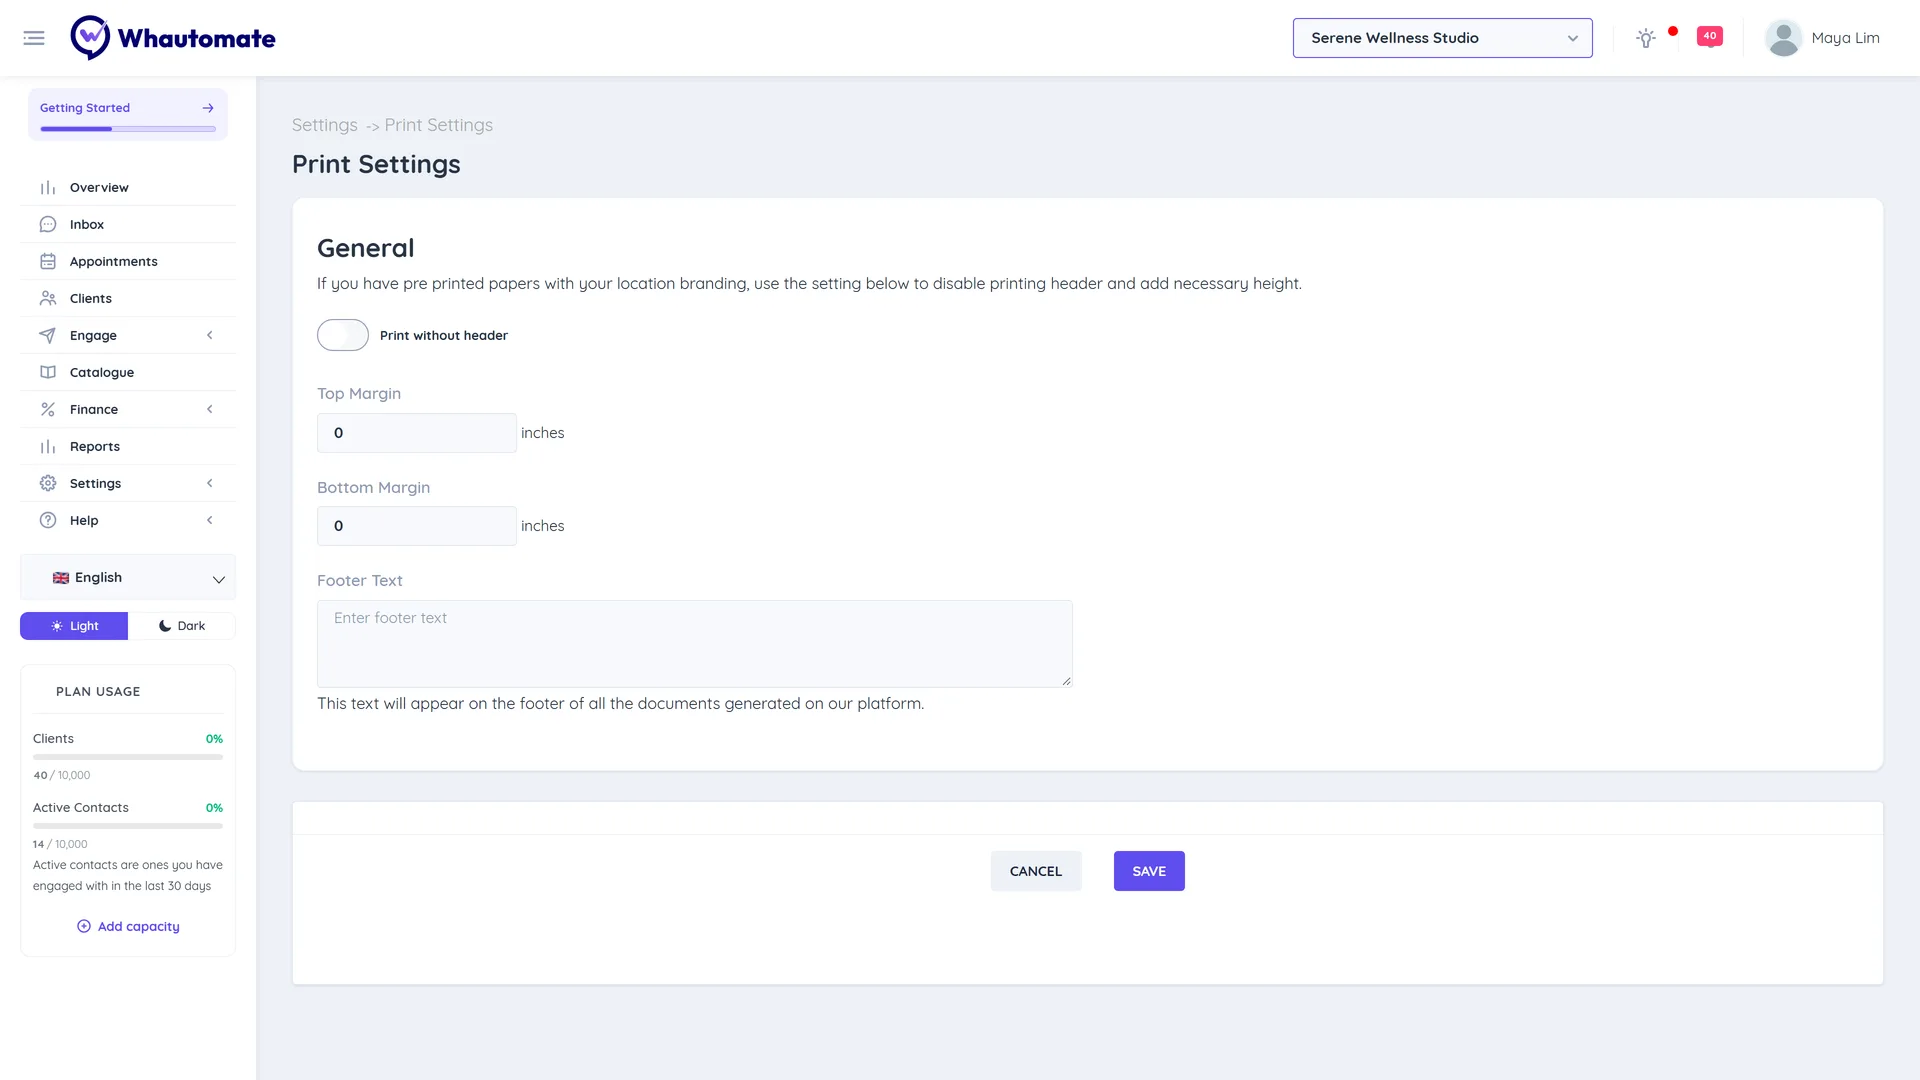Open Inbox in sidebar
Viewport: 1920px width, 1080px height.
128,225
